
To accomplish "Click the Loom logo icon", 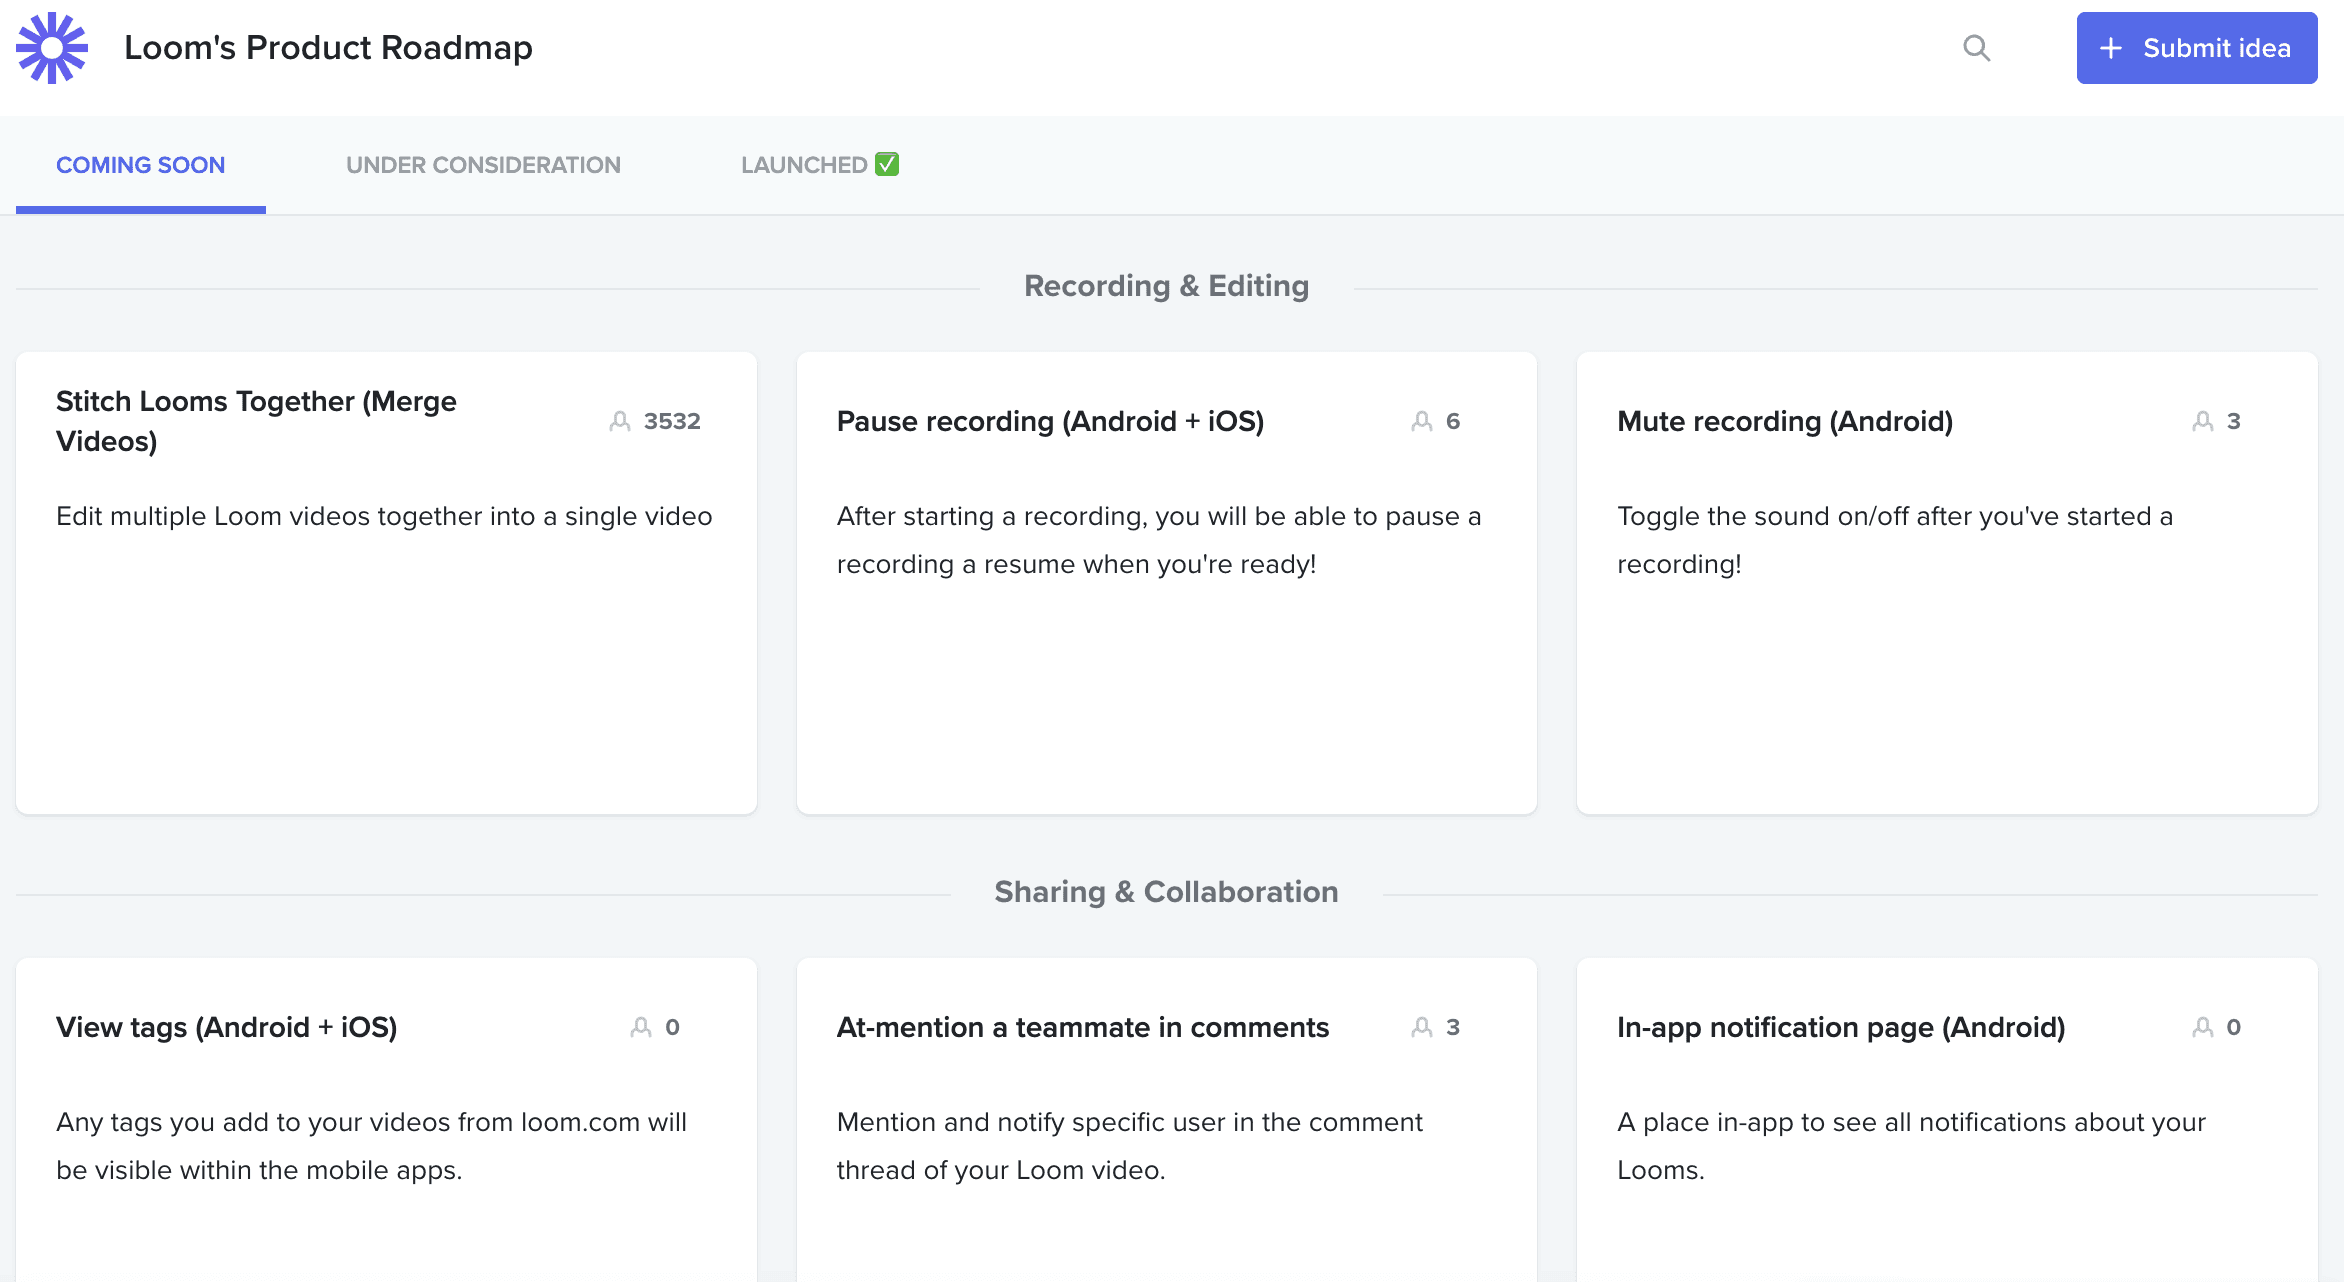I will (52, 48).
